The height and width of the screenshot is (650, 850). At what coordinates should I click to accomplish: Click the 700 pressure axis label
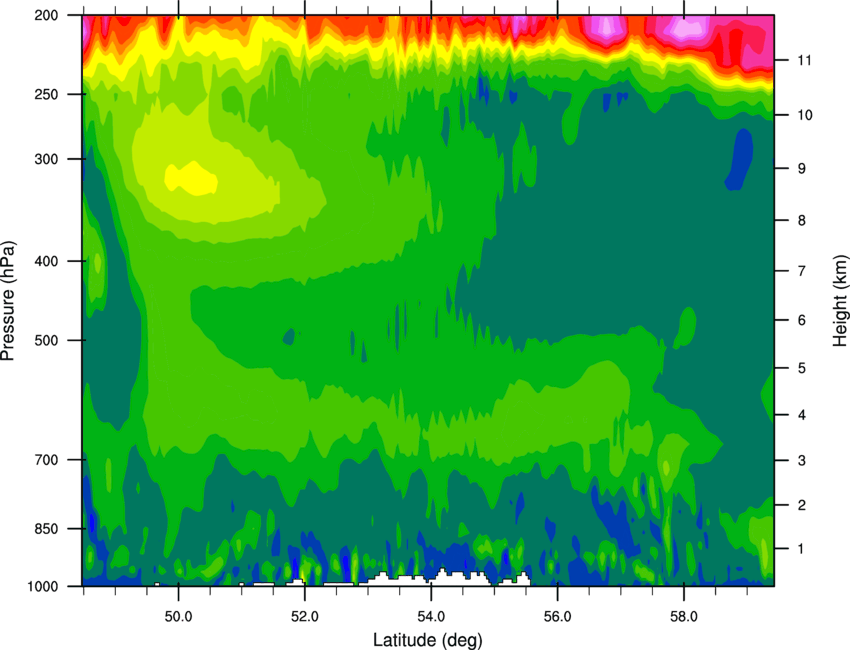click(x=46, y=460)
